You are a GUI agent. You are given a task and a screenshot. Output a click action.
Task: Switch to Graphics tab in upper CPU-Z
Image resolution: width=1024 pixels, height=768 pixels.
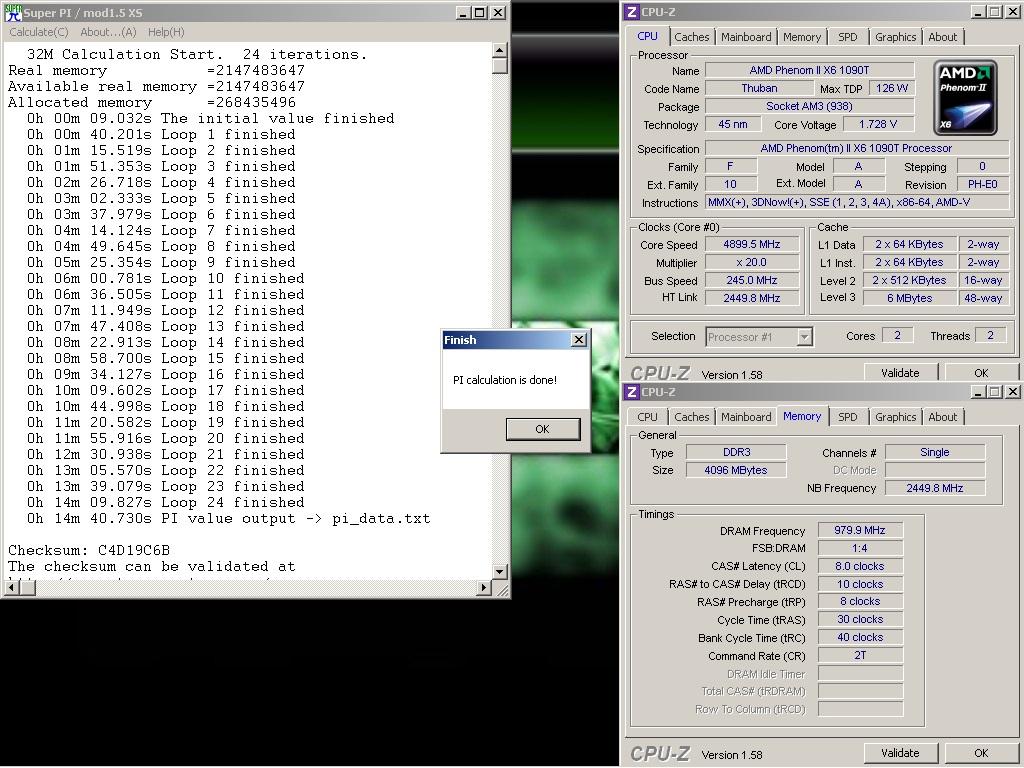coord(895,37)
